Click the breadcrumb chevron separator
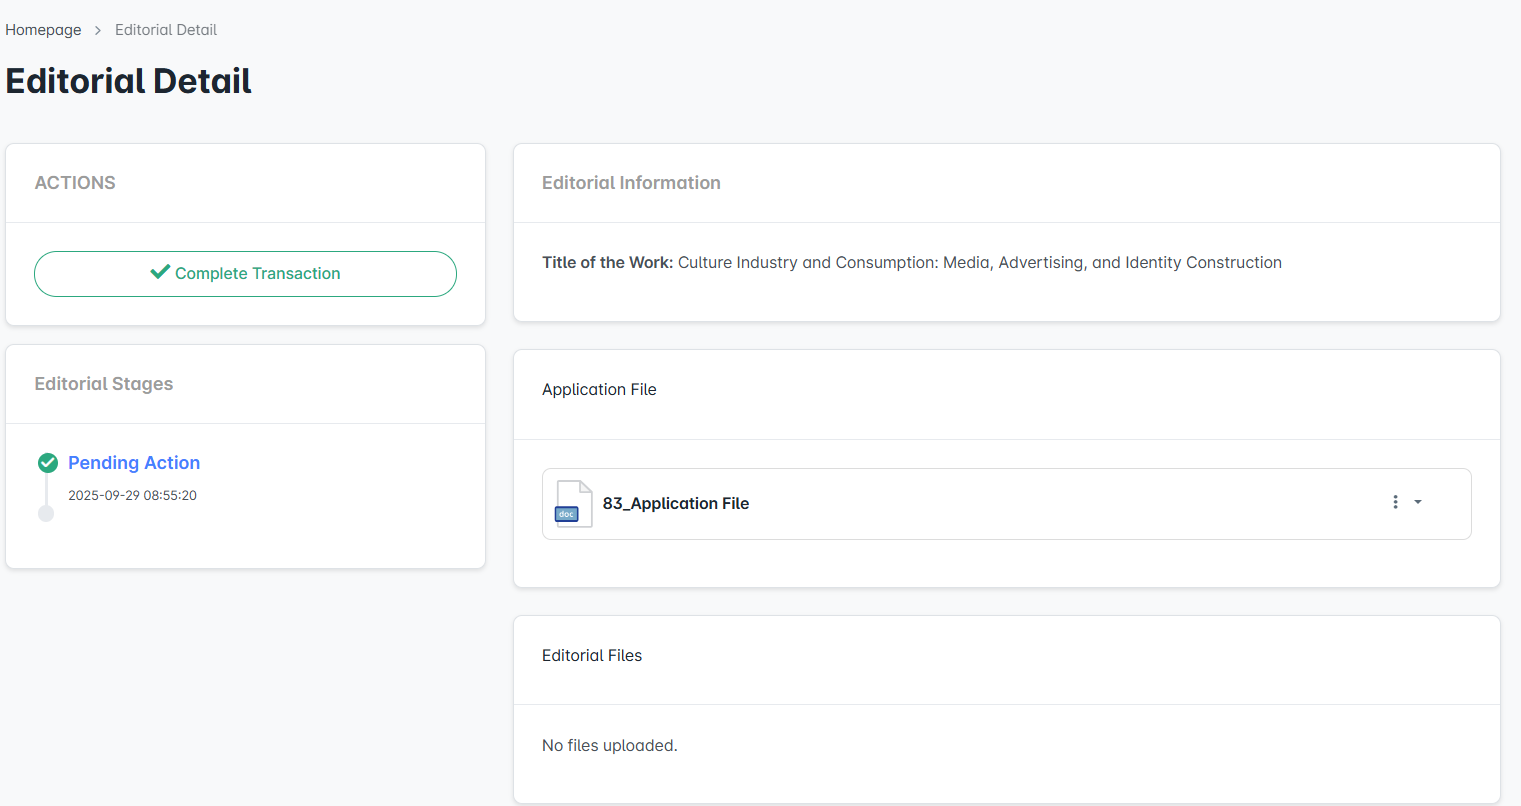The width and height of the screenshot is (1521, 806). point(98,31)
